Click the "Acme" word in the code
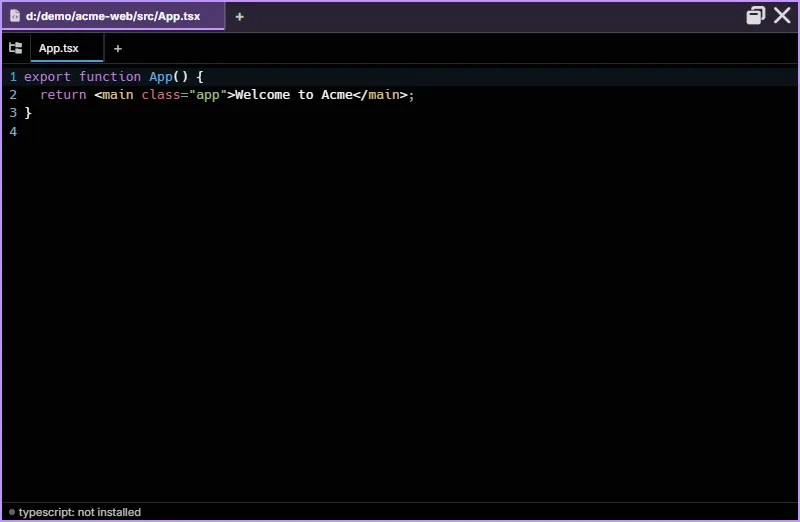800x522 pixels. tap(337, 95)
